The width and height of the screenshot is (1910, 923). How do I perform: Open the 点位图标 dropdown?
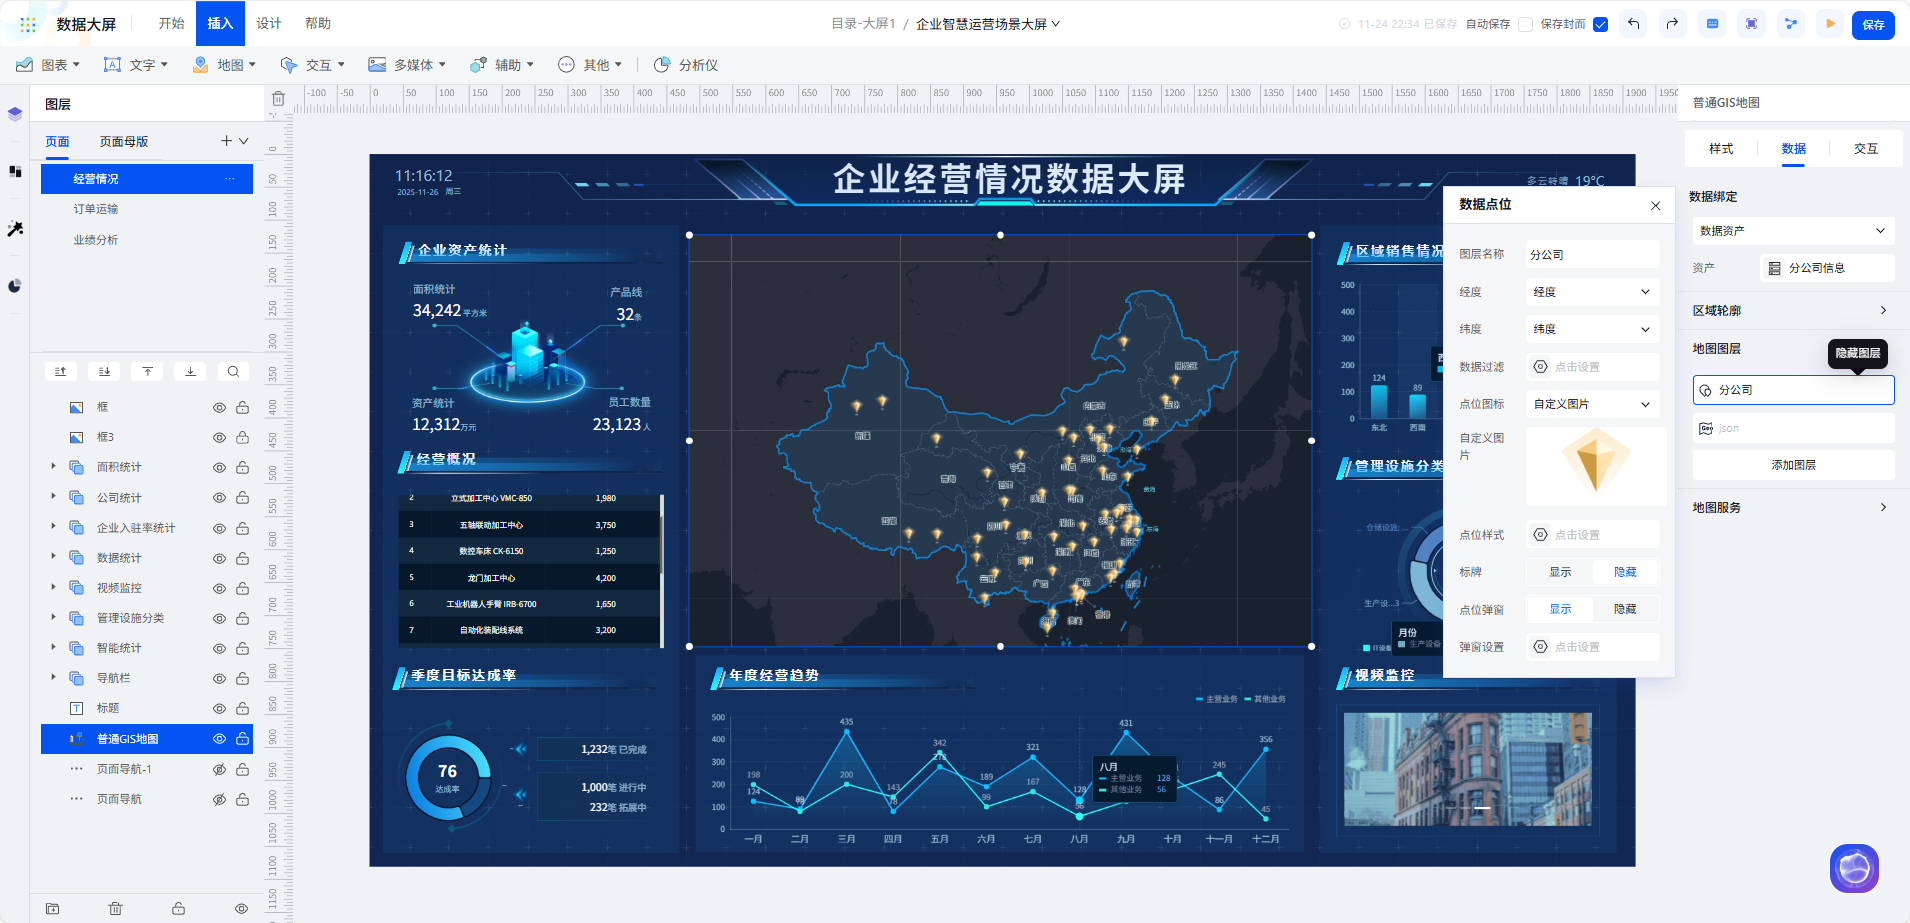[1591, 404]
